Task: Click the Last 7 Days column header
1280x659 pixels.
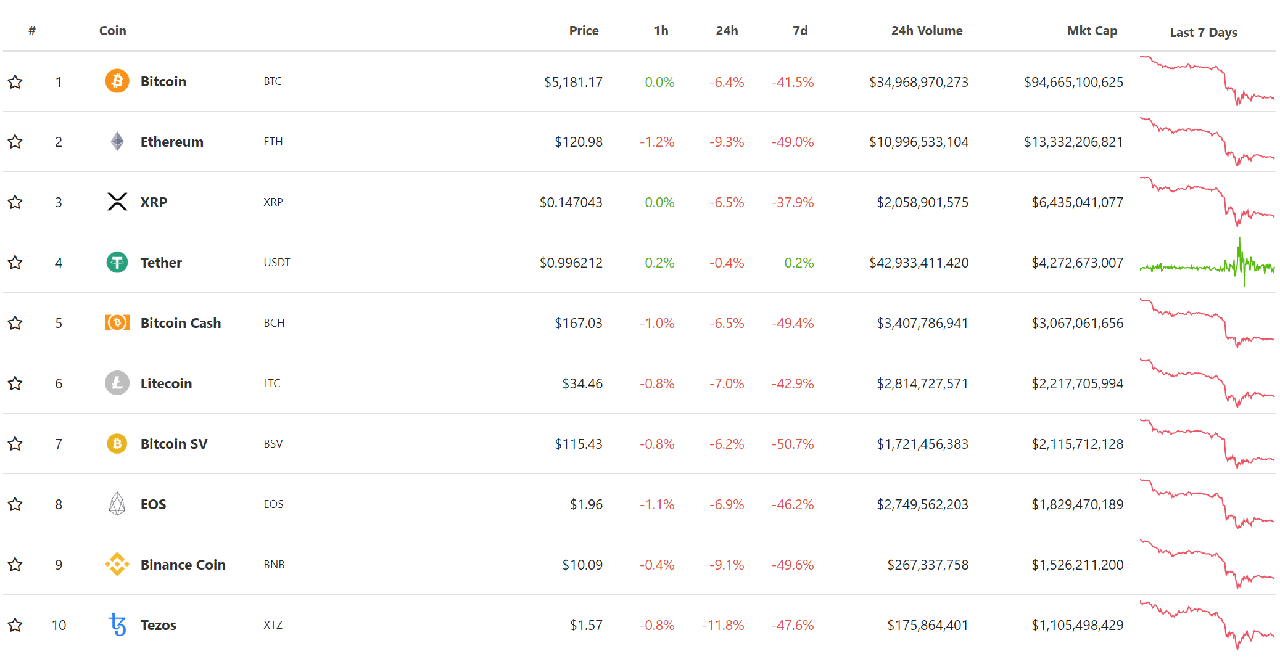Action: [1204, 33]
